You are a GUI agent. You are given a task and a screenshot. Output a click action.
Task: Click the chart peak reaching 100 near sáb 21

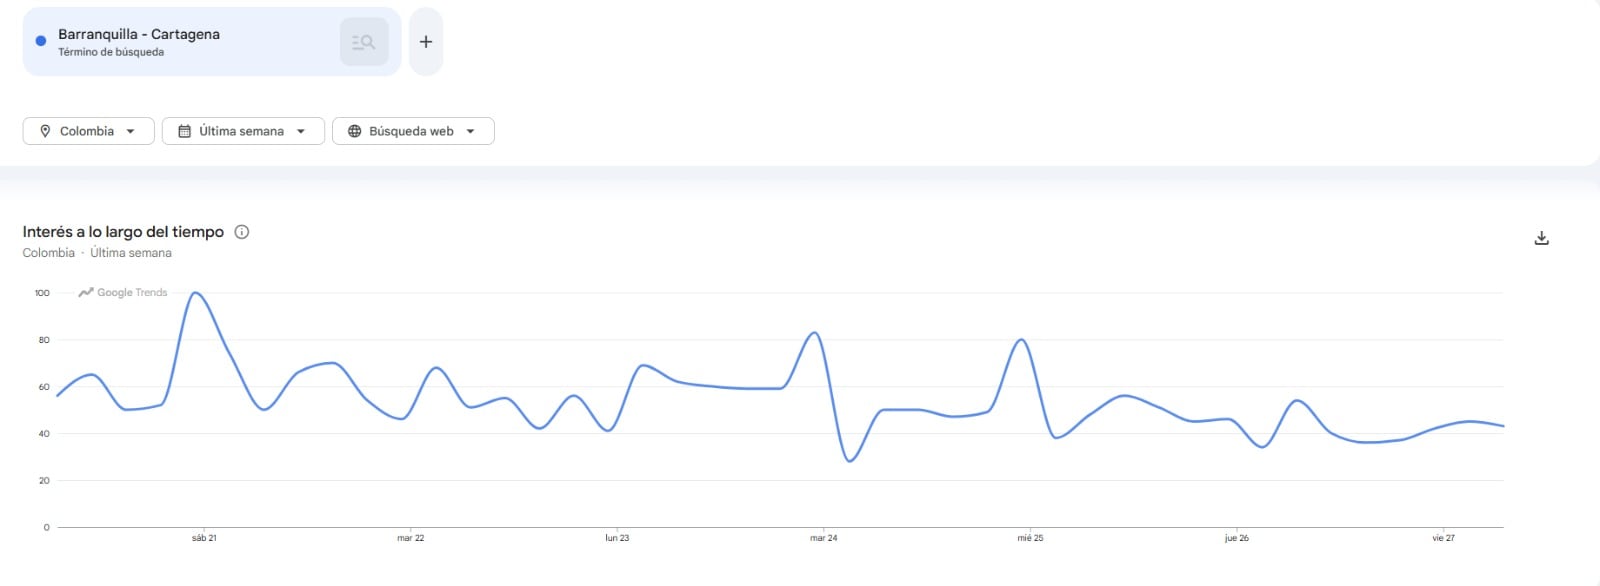pos(196,293)
